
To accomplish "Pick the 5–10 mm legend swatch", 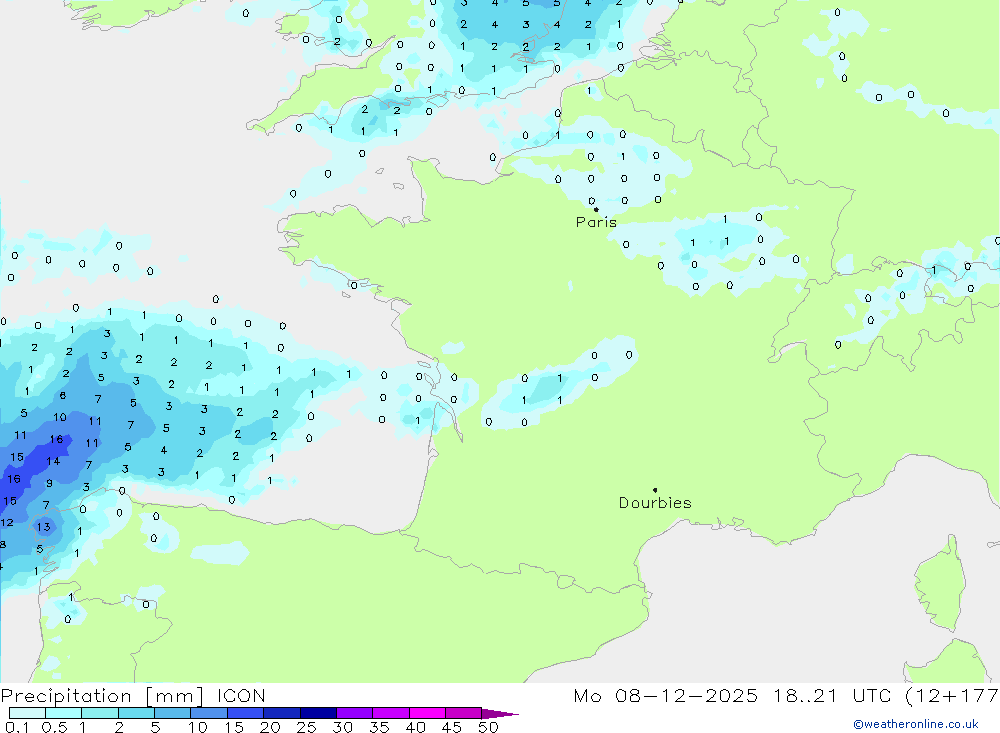I will click(x=172, y=713).
